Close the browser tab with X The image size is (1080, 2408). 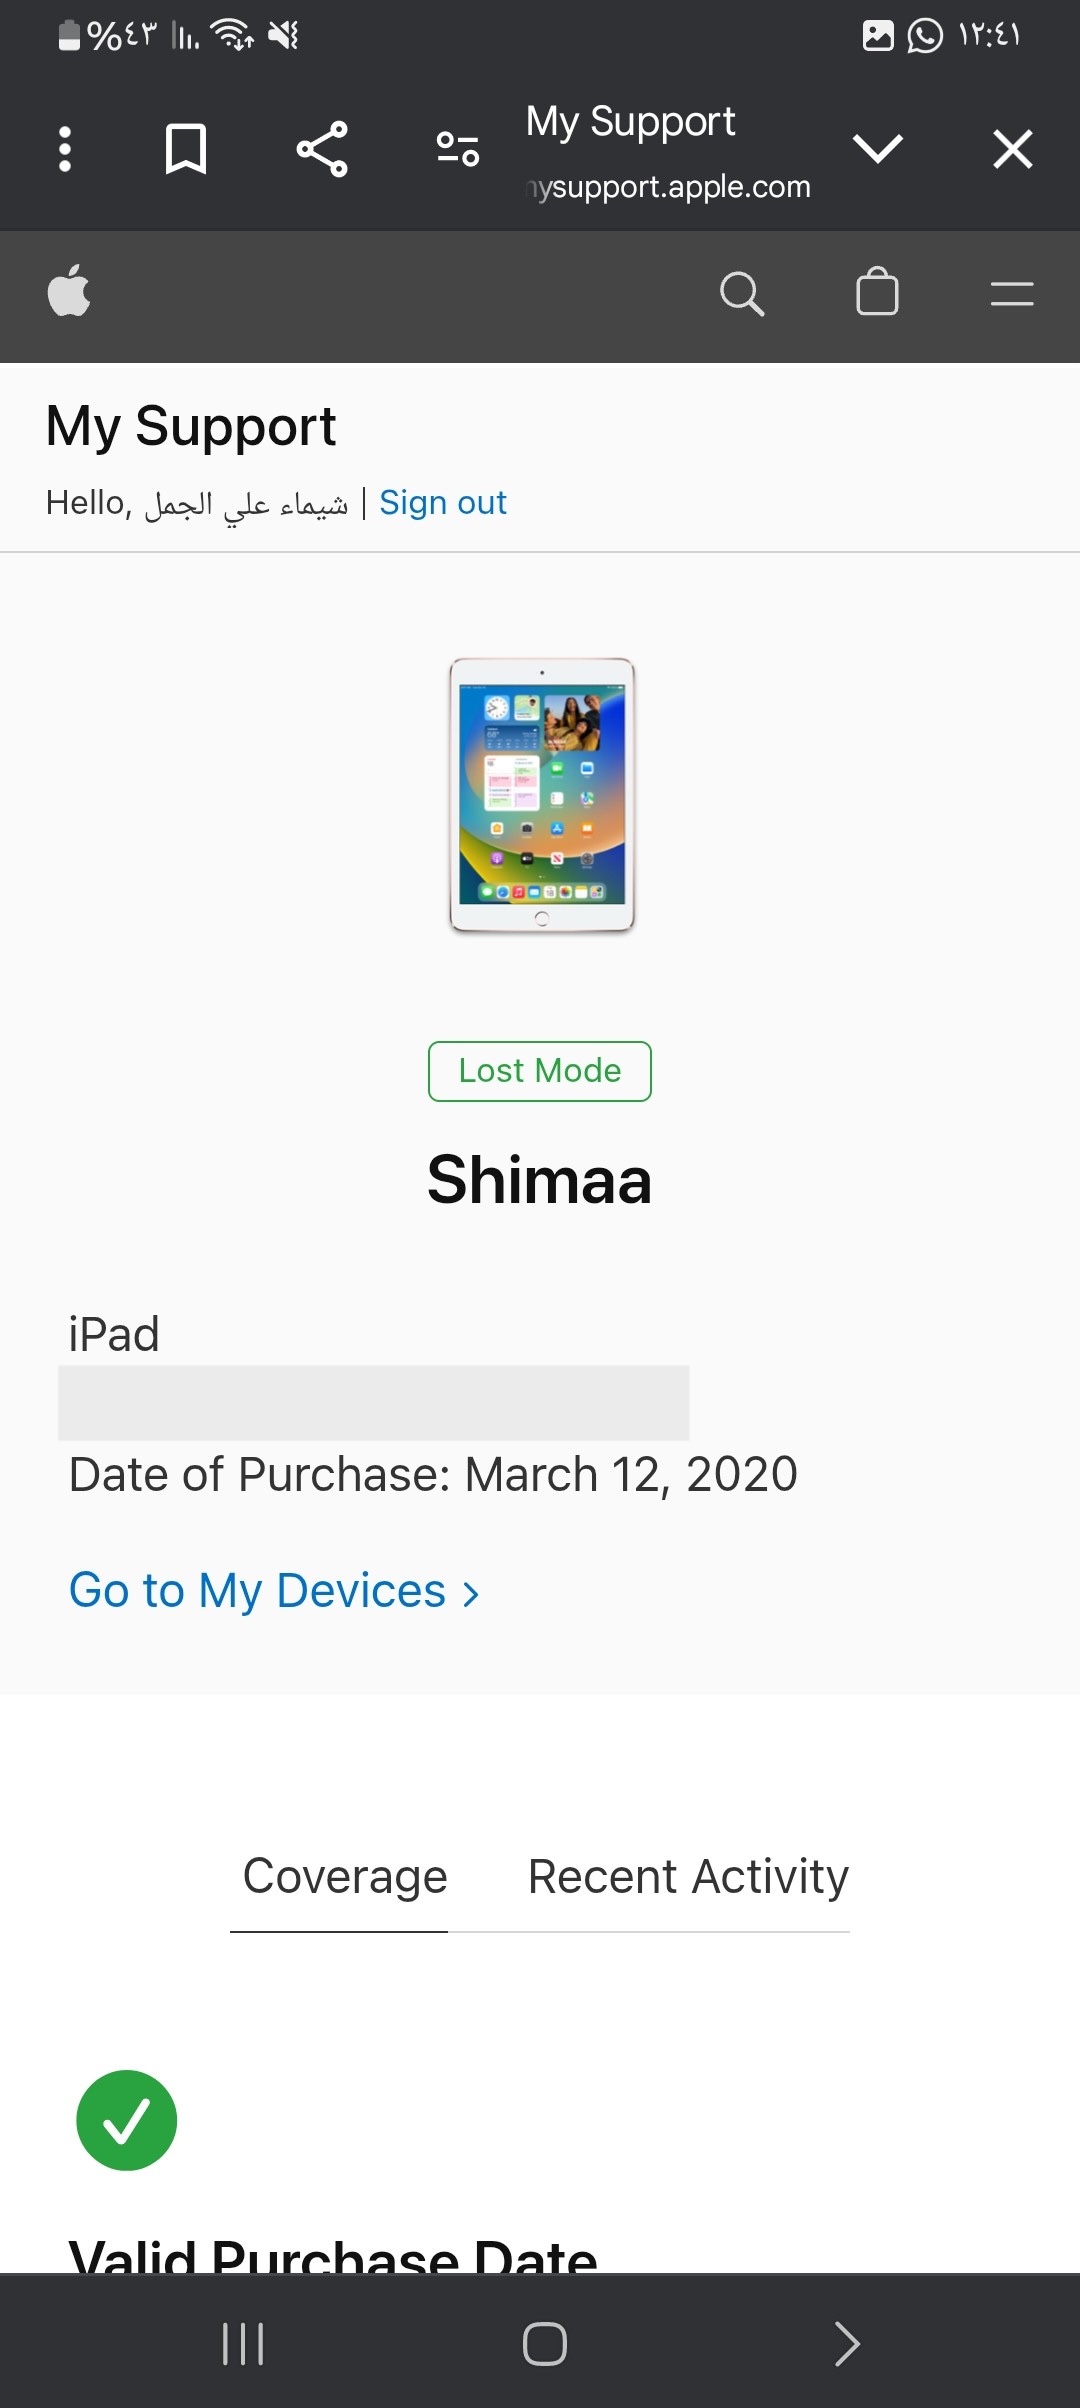tap(1013, 149)
